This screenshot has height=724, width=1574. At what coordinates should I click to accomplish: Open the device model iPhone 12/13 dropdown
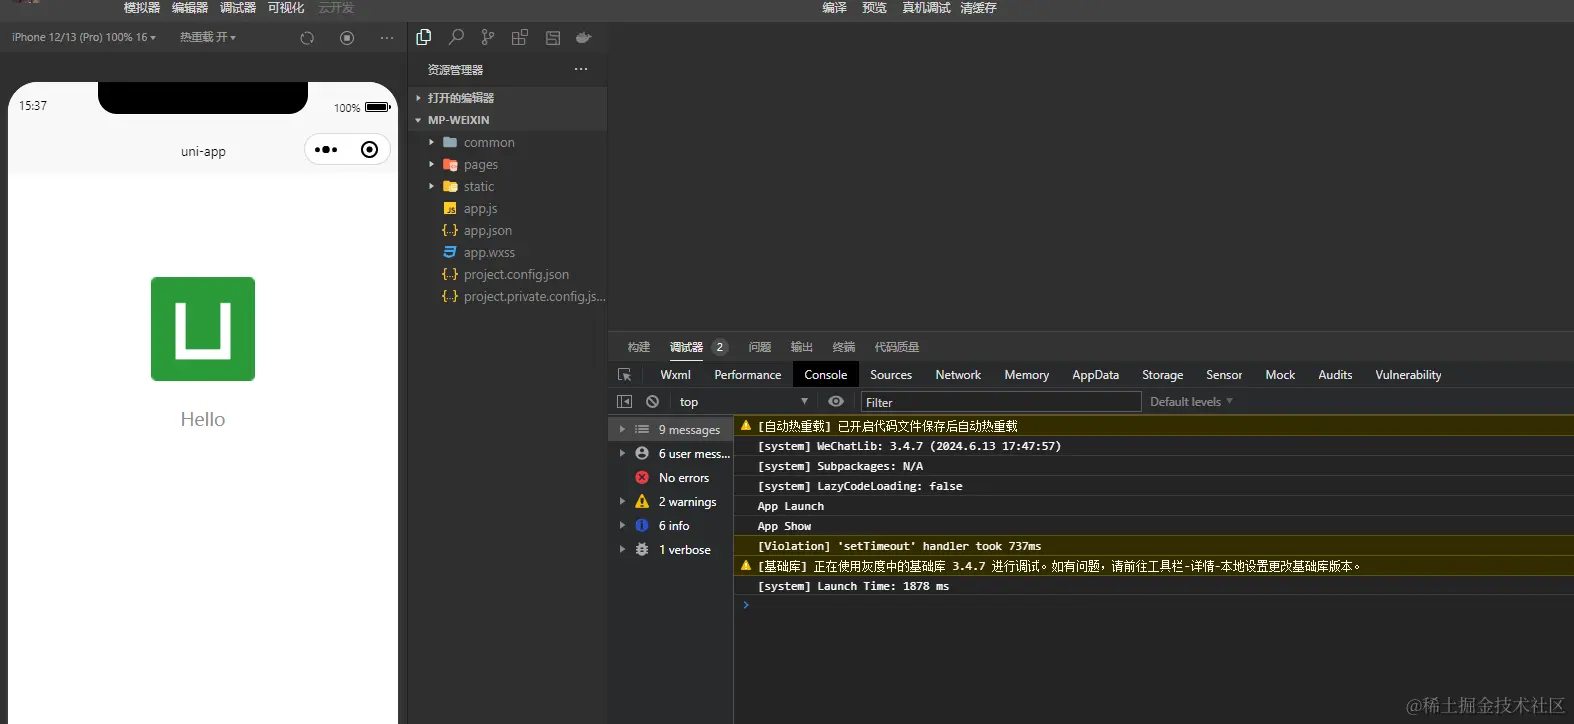84,37
